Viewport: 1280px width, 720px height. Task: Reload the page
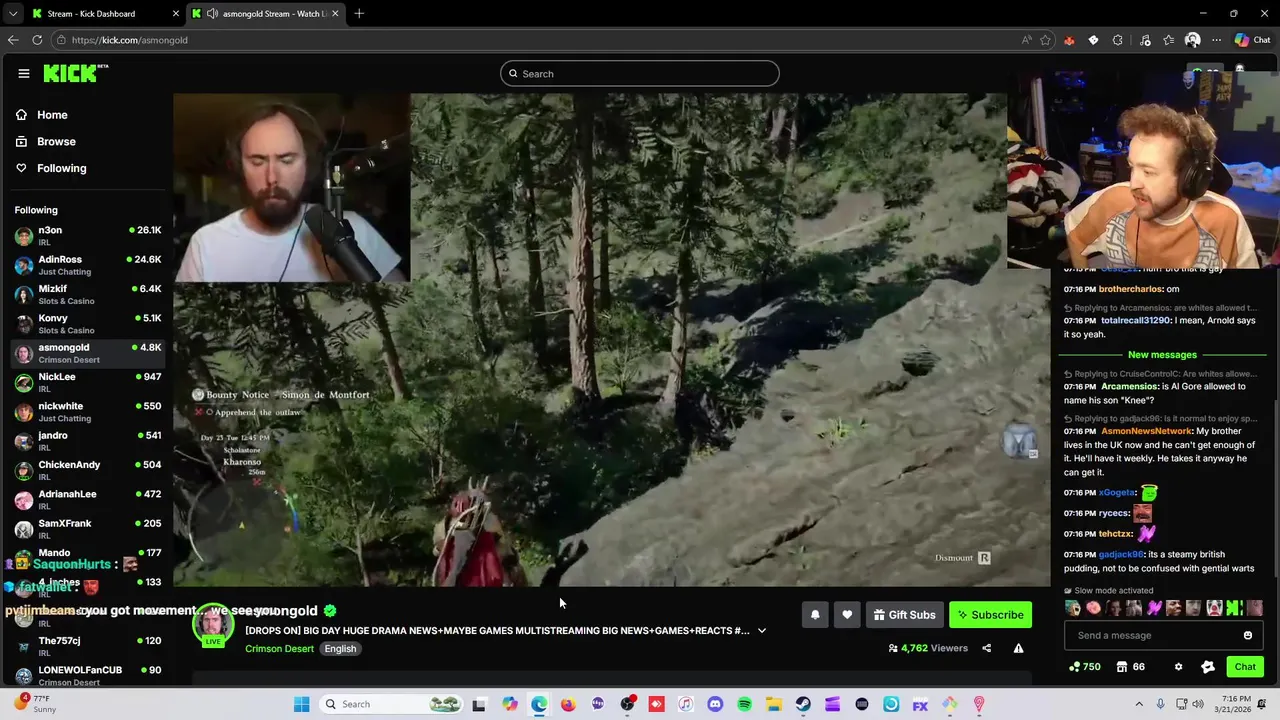pyautogui.click(x=37, y=40)
